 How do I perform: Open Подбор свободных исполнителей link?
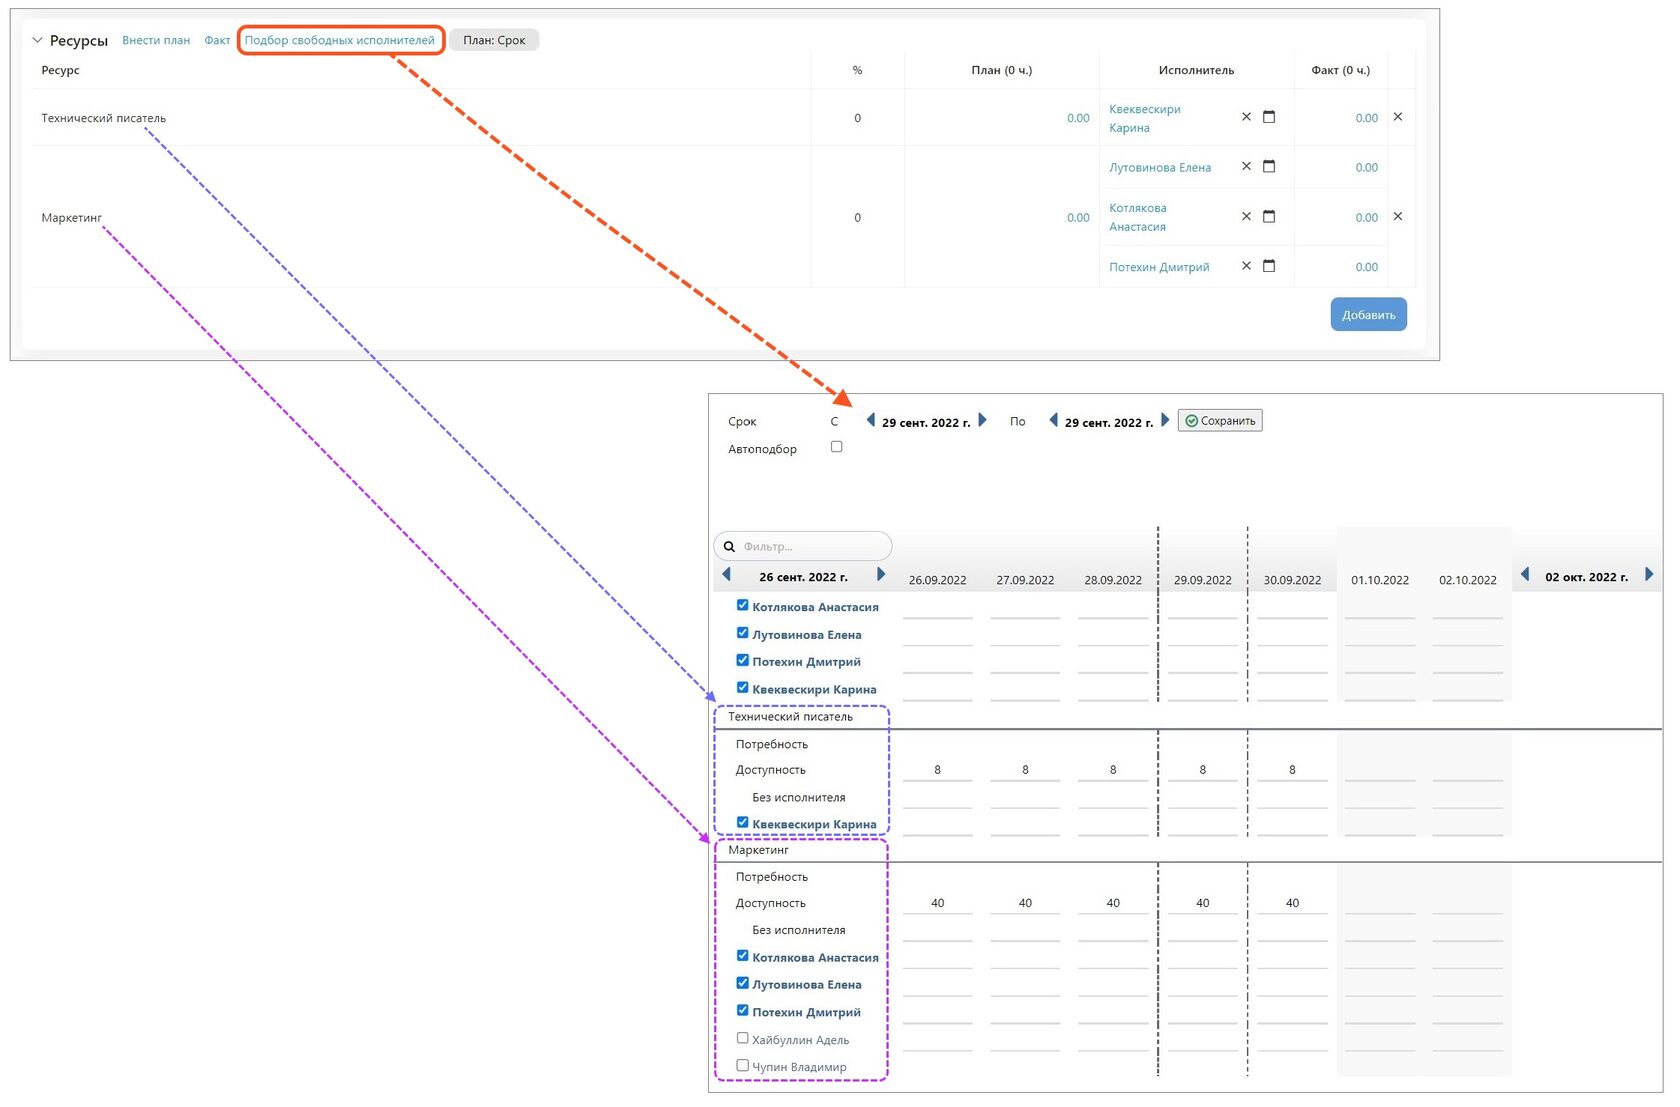tap(340, 40)
